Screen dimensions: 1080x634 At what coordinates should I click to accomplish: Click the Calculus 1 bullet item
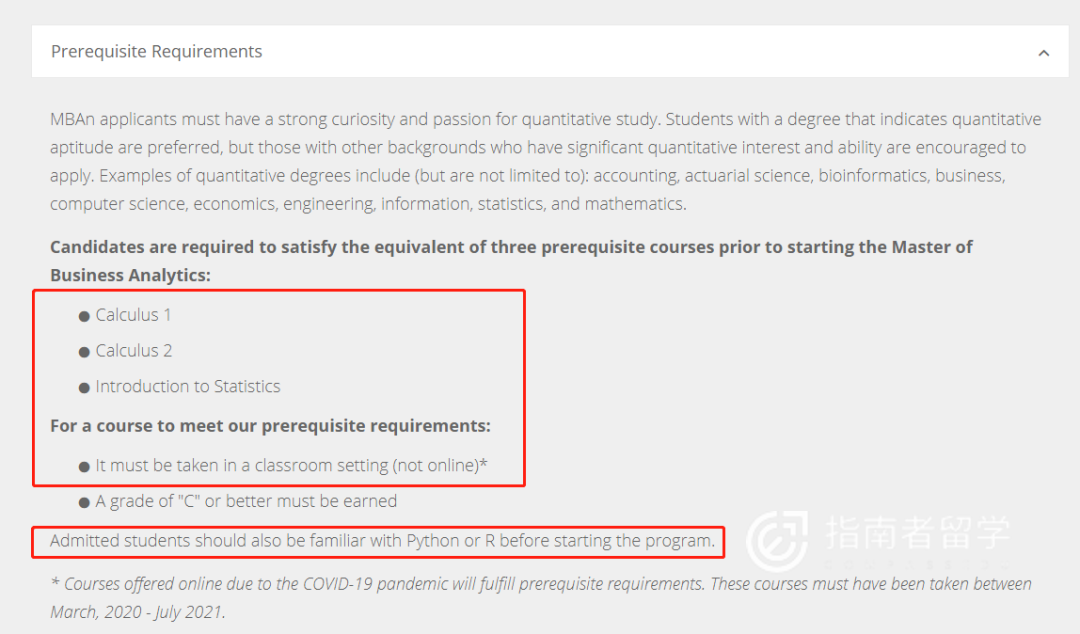pos(133,315)
